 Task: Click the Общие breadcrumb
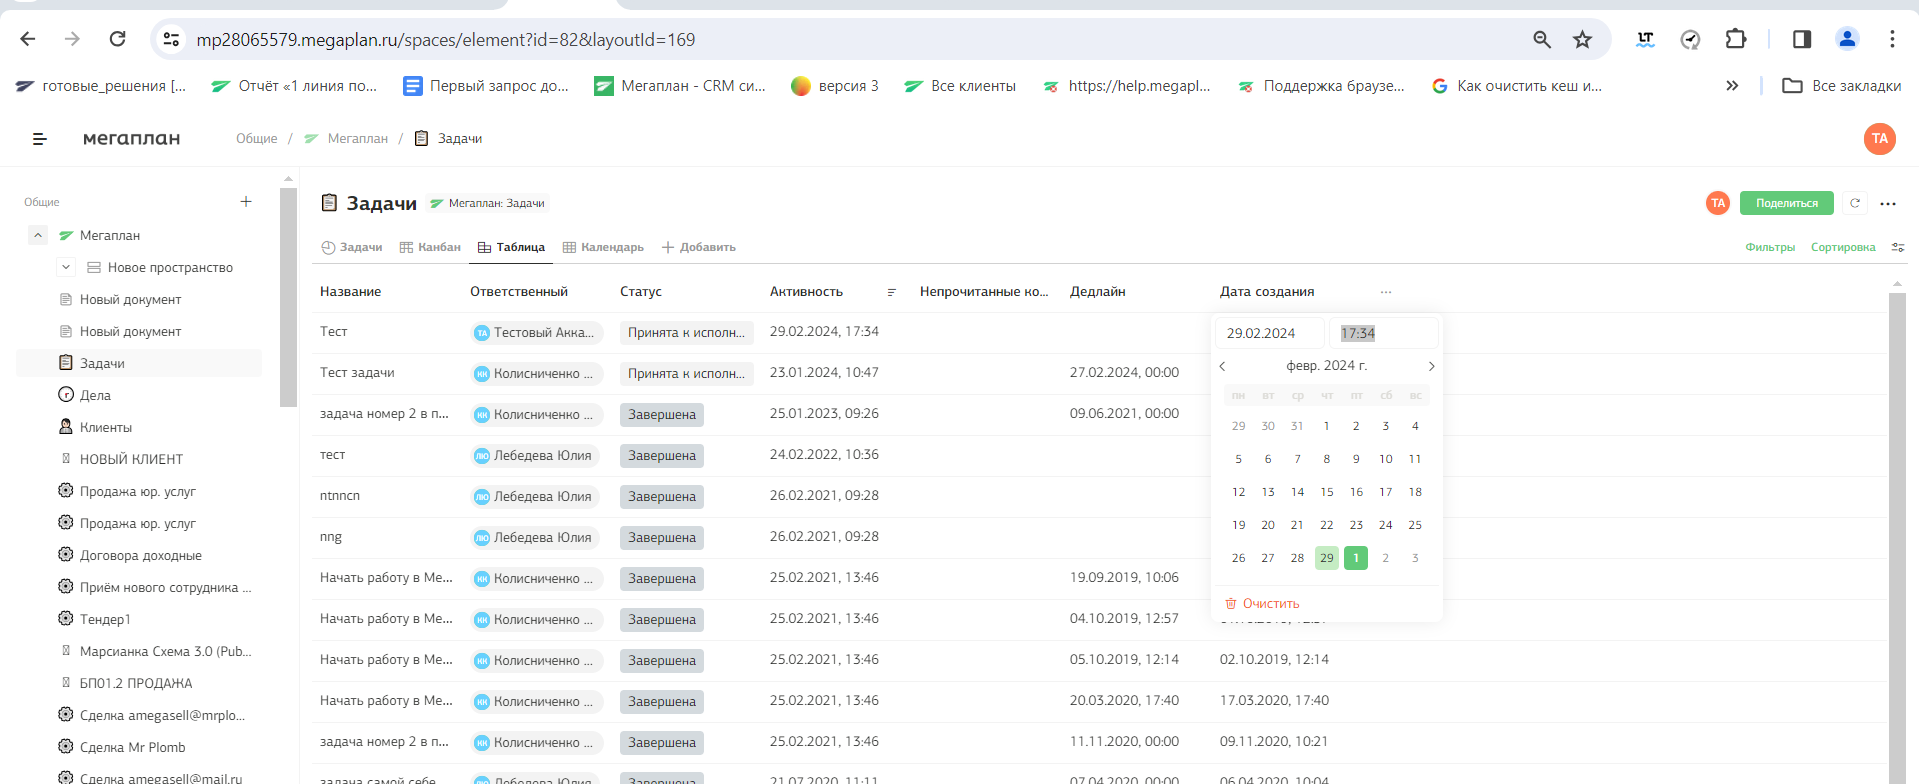tap(257, 139)
